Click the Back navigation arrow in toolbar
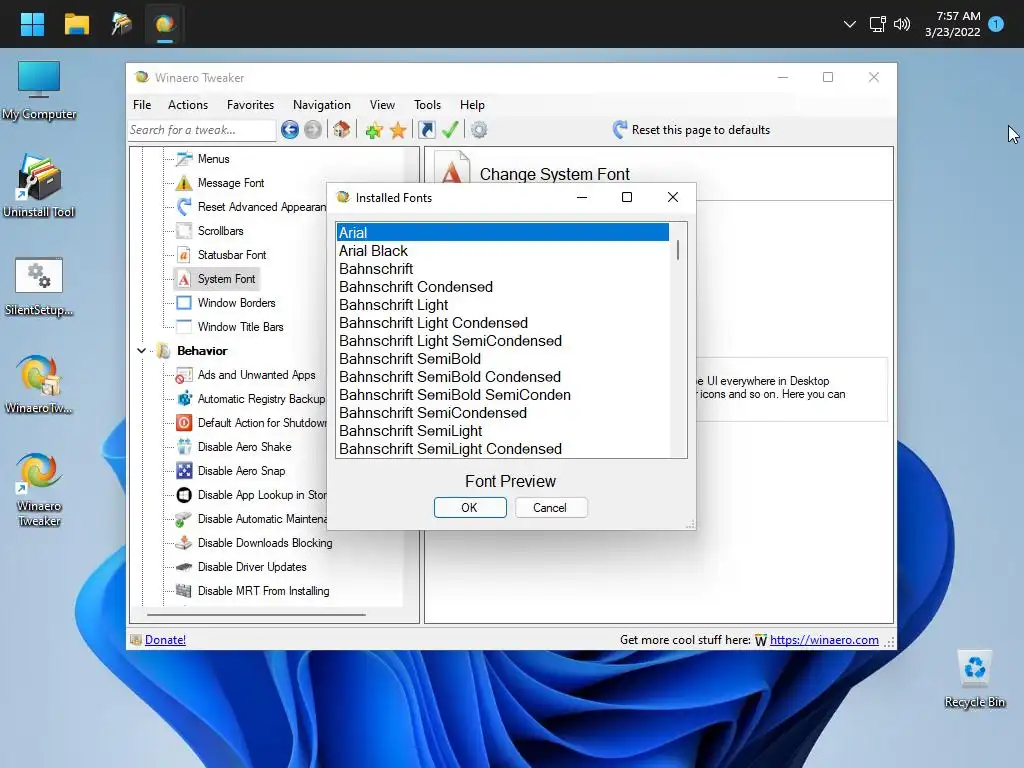1024x768 pixels. tap(290, 130)
